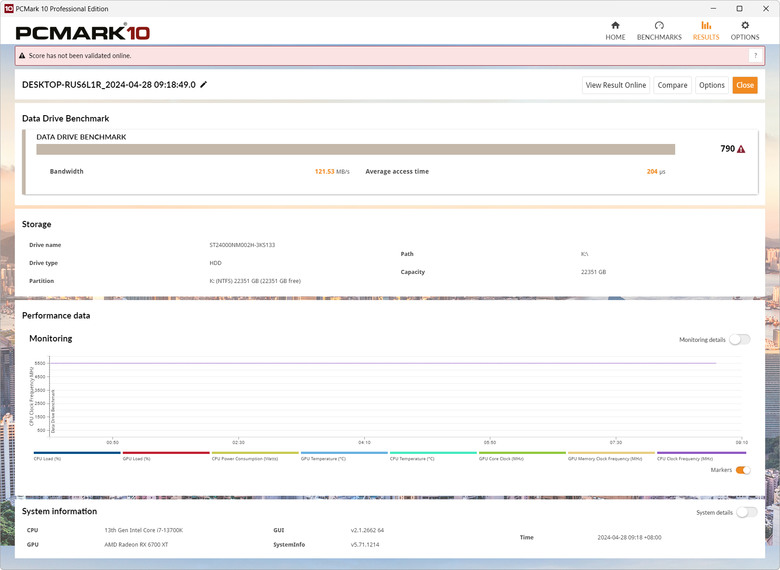Click the result name DESKTOP-RUS6L1R_2024-04-28 09:18:49.0
Viewport: 780px width, 570px height.
coord(108,85)
